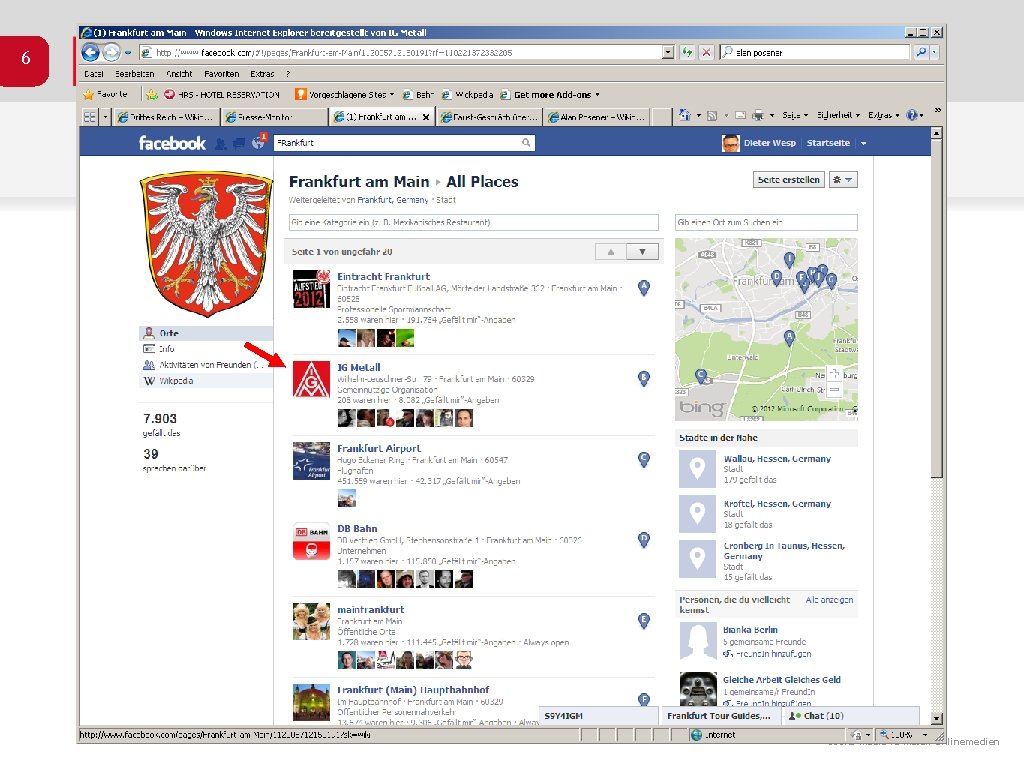Click the Facebook search magnifier icon

[526, 142]
